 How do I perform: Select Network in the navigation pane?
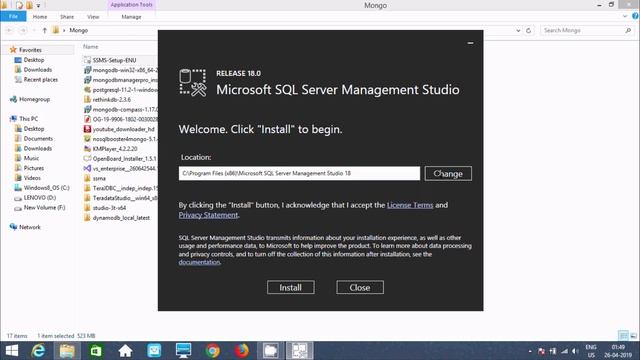tap(29, 227)
